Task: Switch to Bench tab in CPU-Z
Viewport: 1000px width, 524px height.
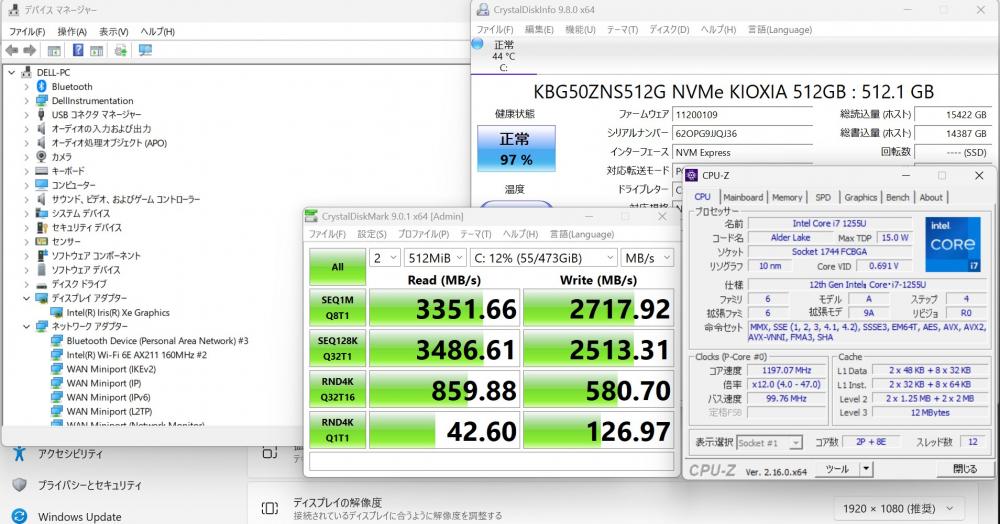Action: (897, 197)
